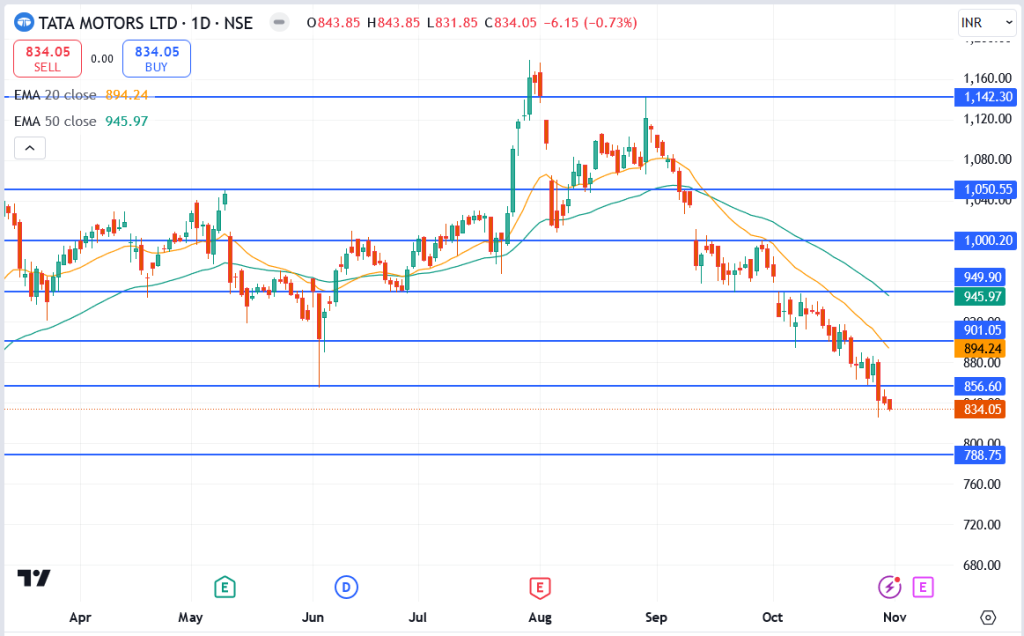Image resolution: width=1024 pixels, height=636 pixels.
Task: Click the 0.00 spread value
Action: 102,59
